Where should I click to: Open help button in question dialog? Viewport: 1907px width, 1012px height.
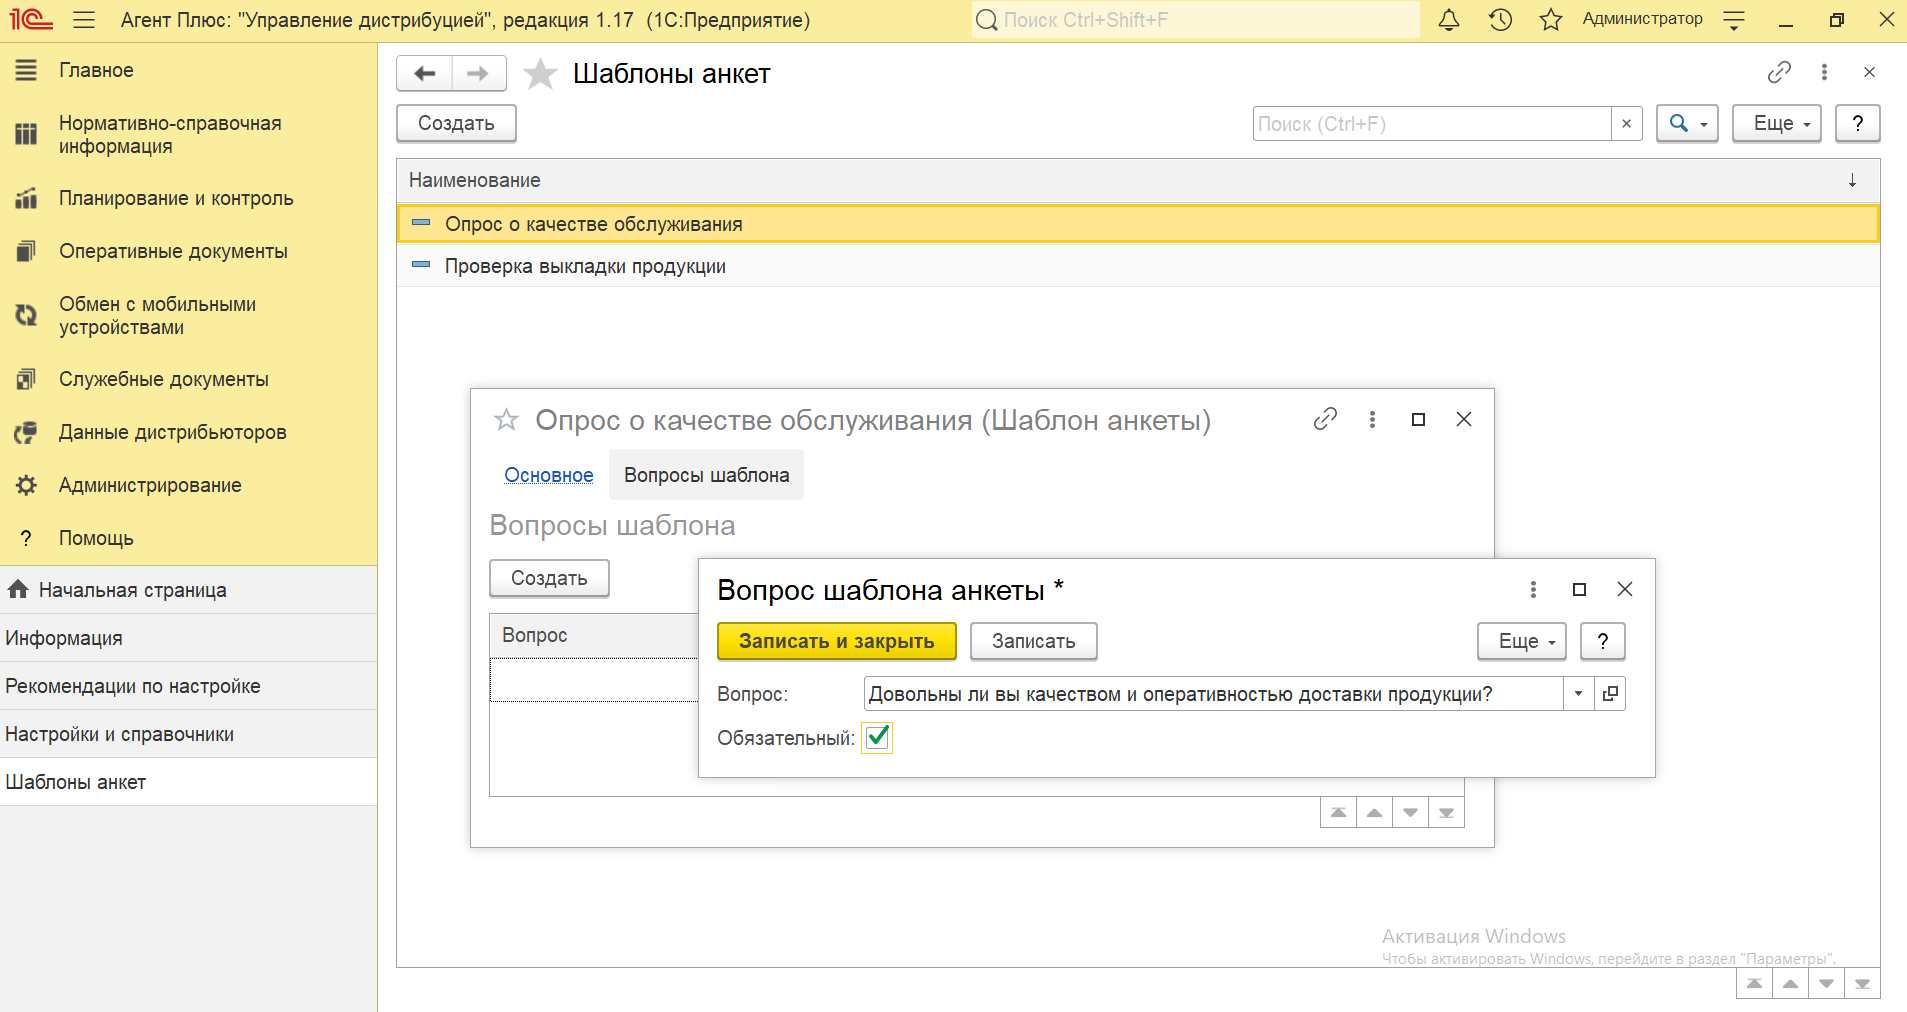pos(1602,641)
